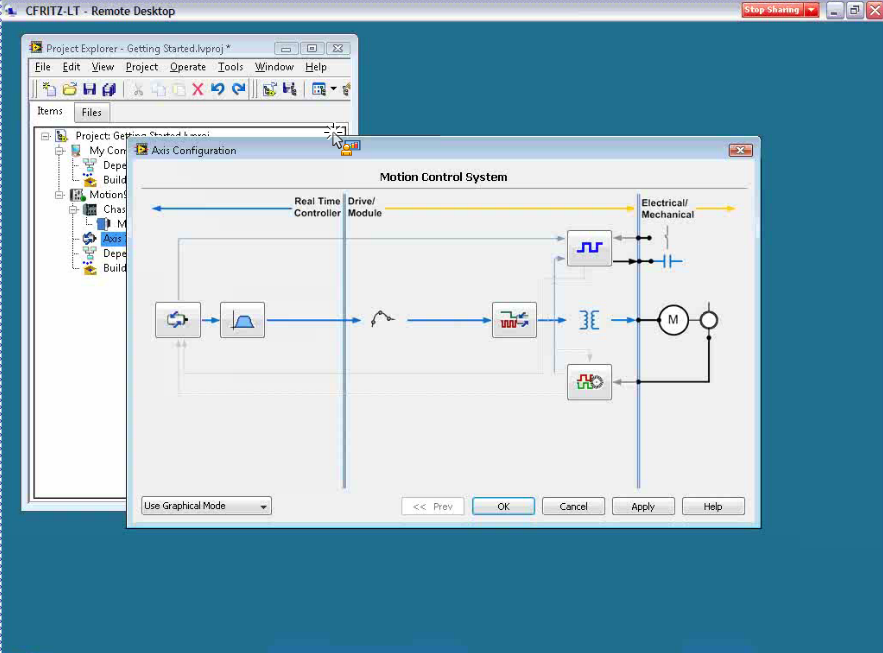Screen dimensions: 883x653
Task: Click the Open Project folder icon
Action: [x=69, y=89]
